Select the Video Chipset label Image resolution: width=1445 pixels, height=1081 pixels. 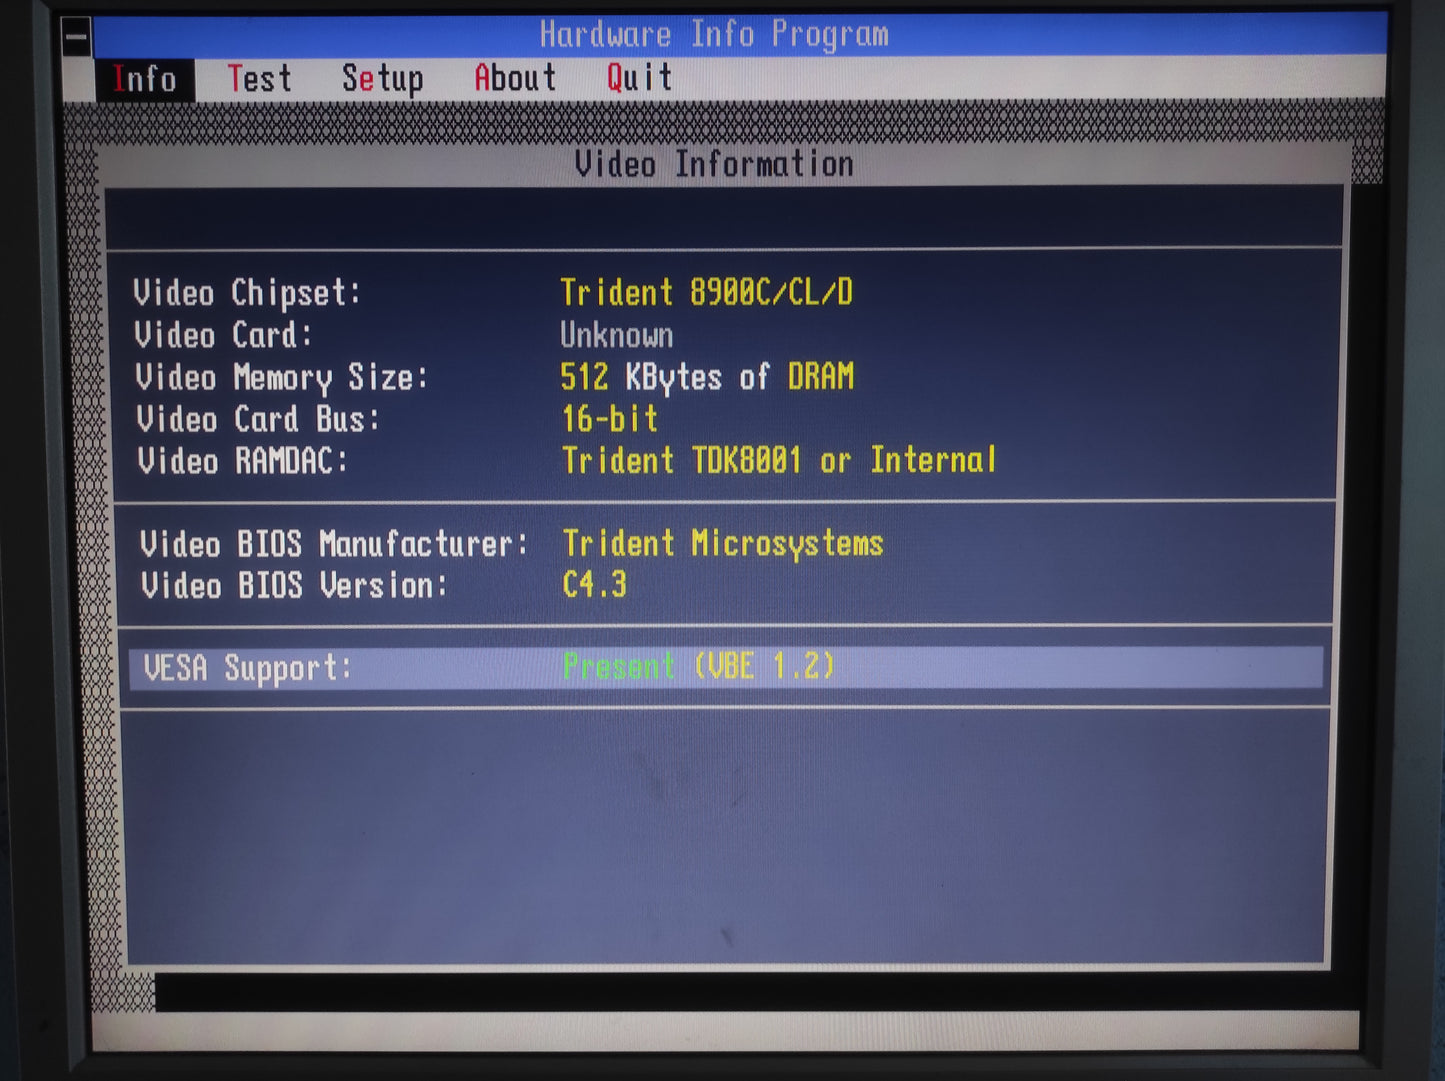[246, 293]
